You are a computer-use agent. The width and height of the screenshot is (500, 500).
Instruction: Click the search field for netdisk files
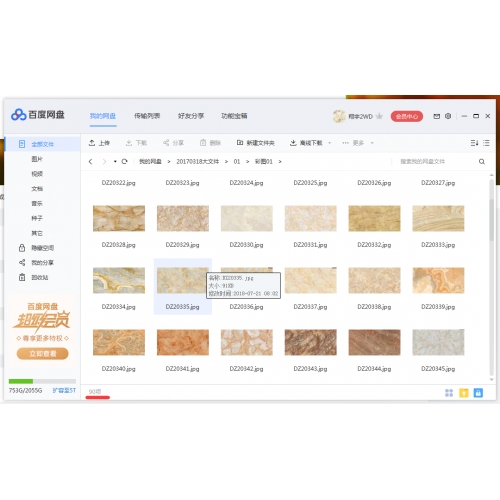(435, 162)
